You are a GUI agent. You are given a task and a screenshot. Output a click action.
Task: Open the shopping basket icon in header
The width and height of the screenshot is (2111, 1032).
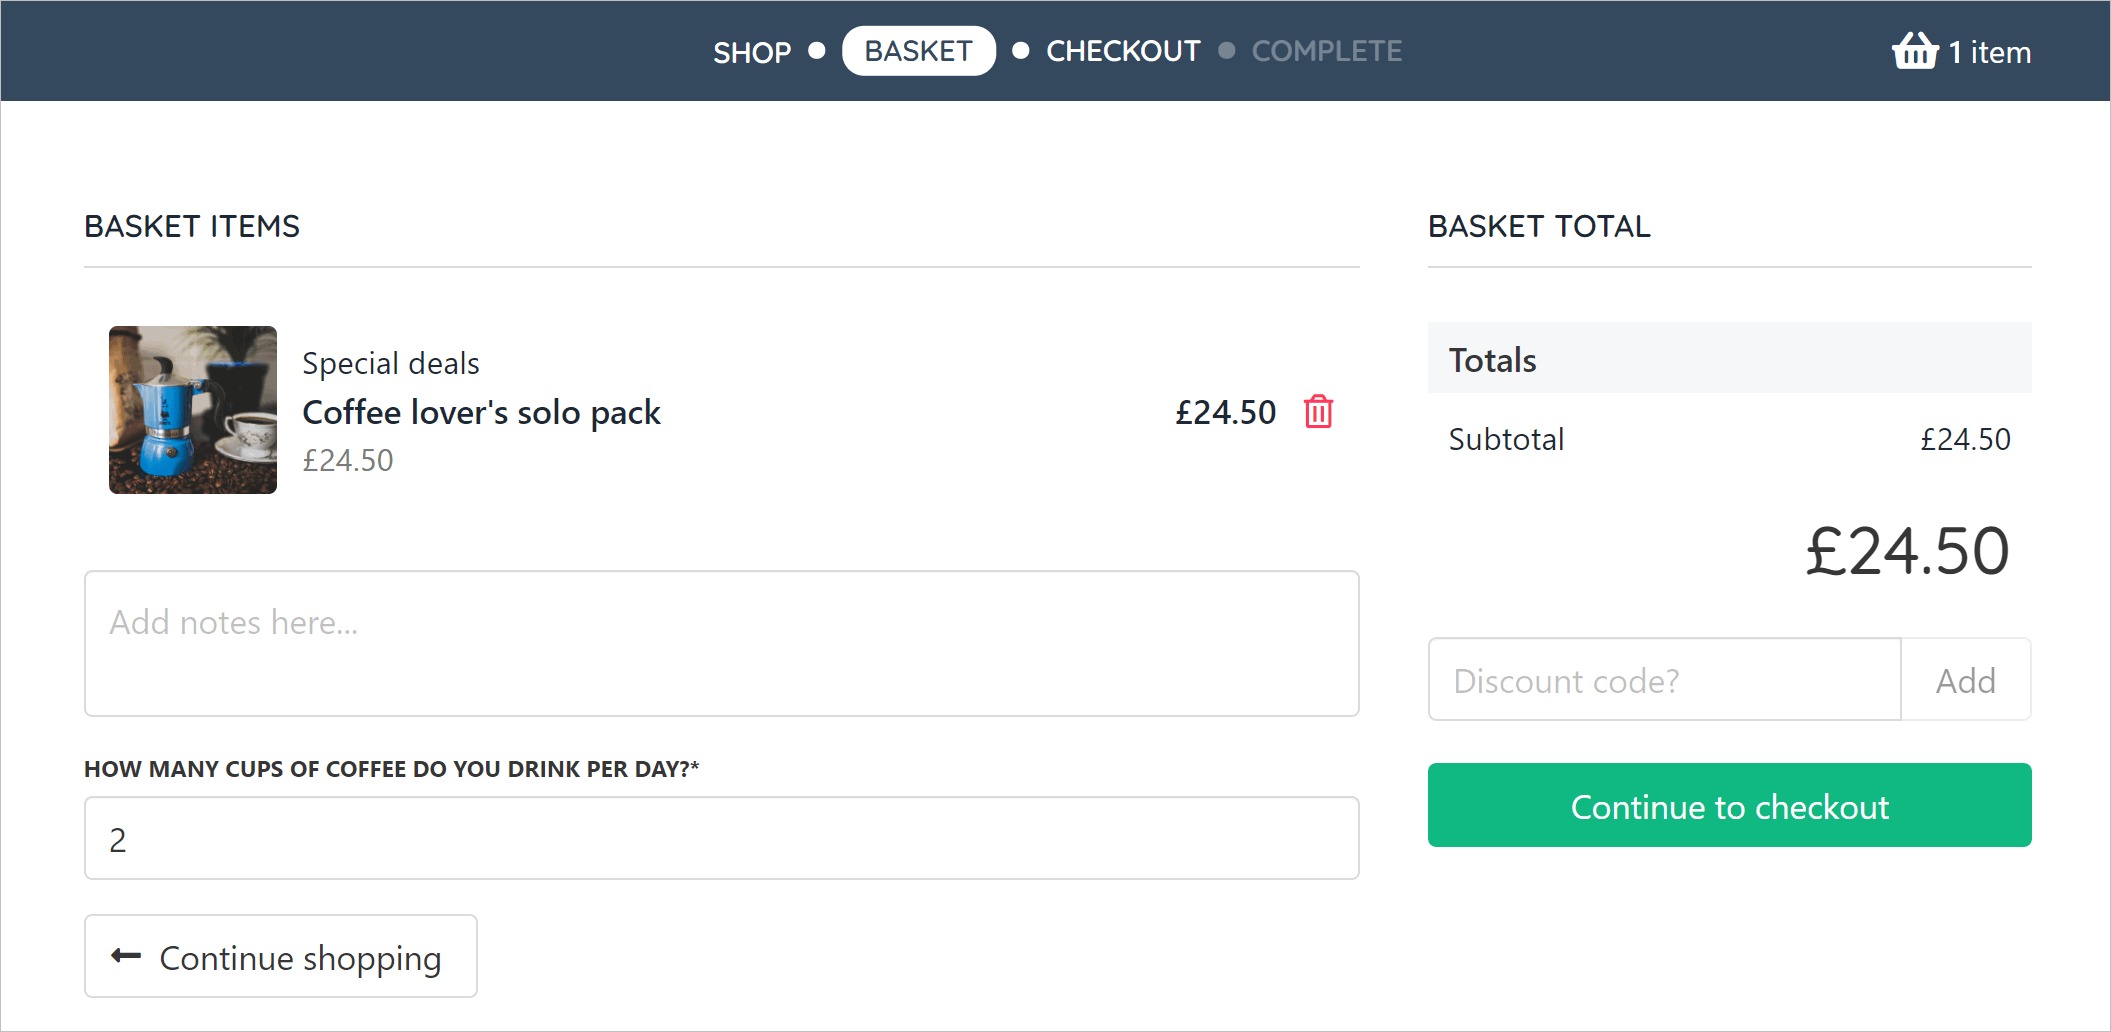click(1915, 50)
